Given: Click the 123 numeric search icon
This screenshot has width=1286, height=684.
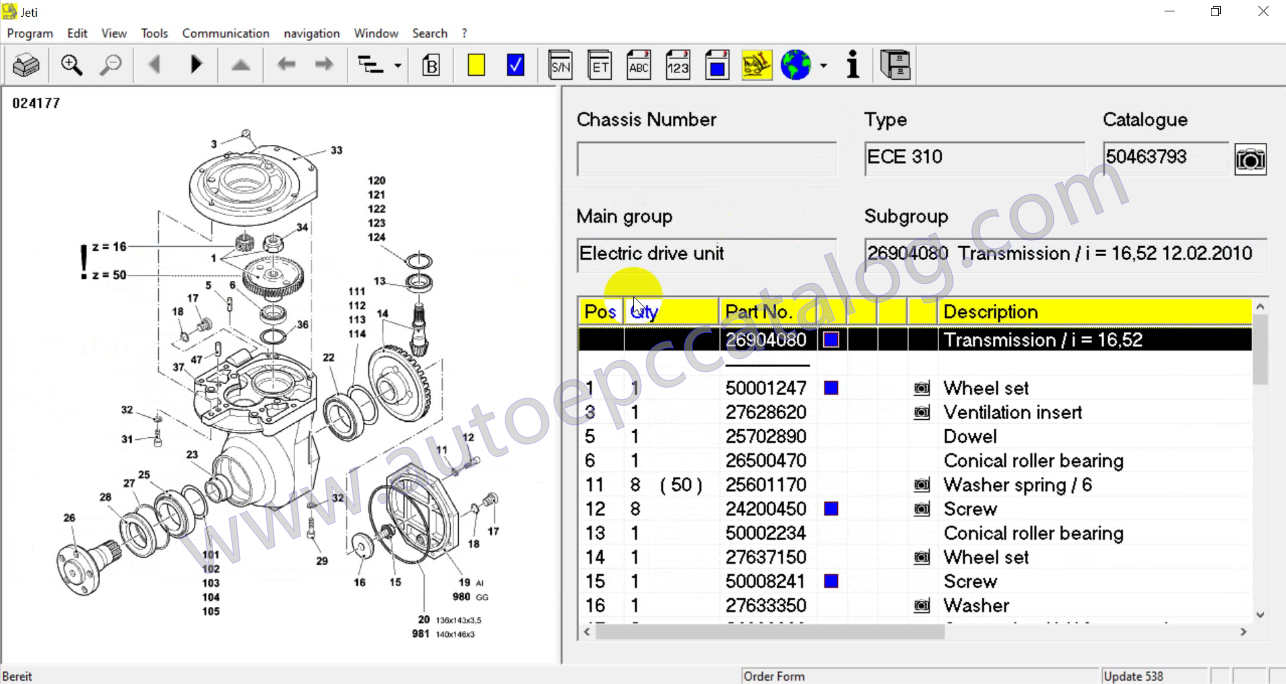Looking at the screenshot, I should click(x=678, y=64).
